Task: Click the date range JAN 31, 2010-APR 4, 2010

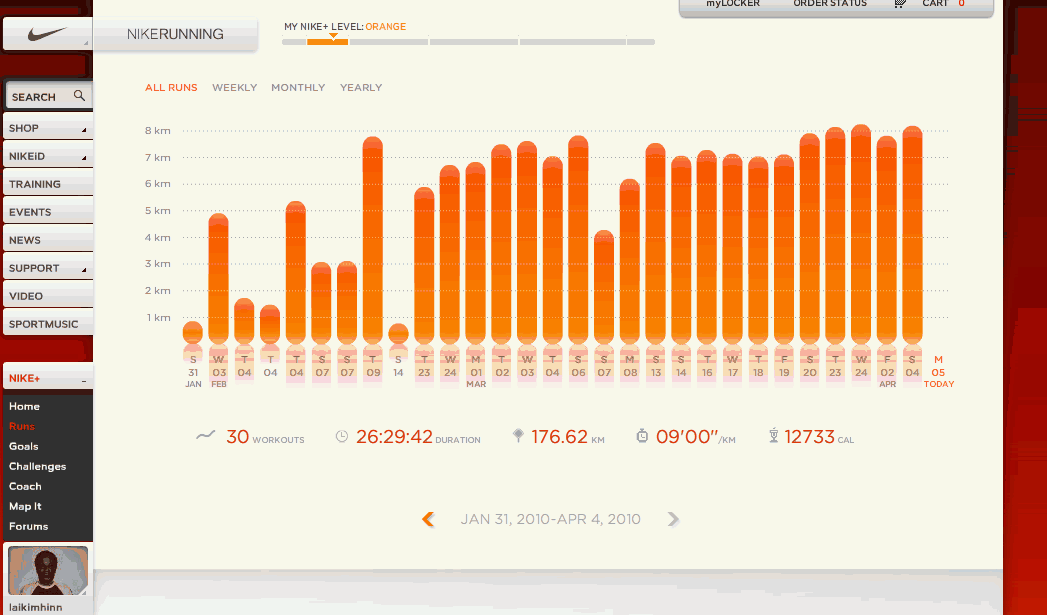Action: [x=550, y=519]
